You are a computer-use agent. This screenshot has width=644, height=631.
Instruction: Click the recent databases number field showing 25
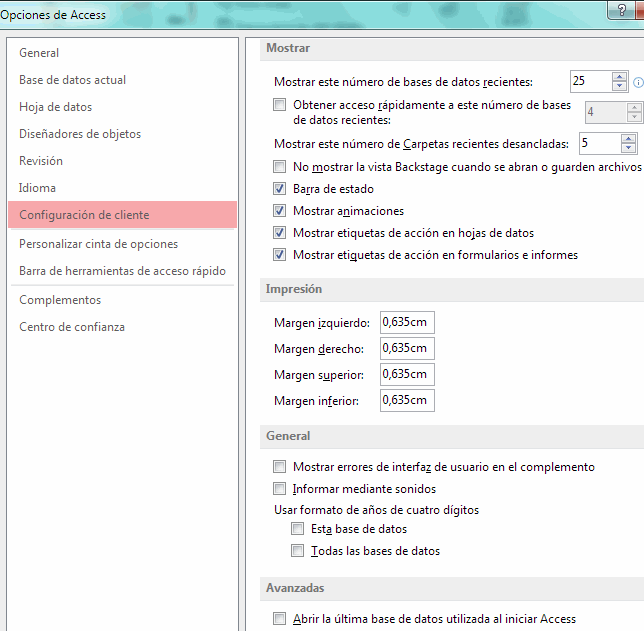[x=591, y=81]
